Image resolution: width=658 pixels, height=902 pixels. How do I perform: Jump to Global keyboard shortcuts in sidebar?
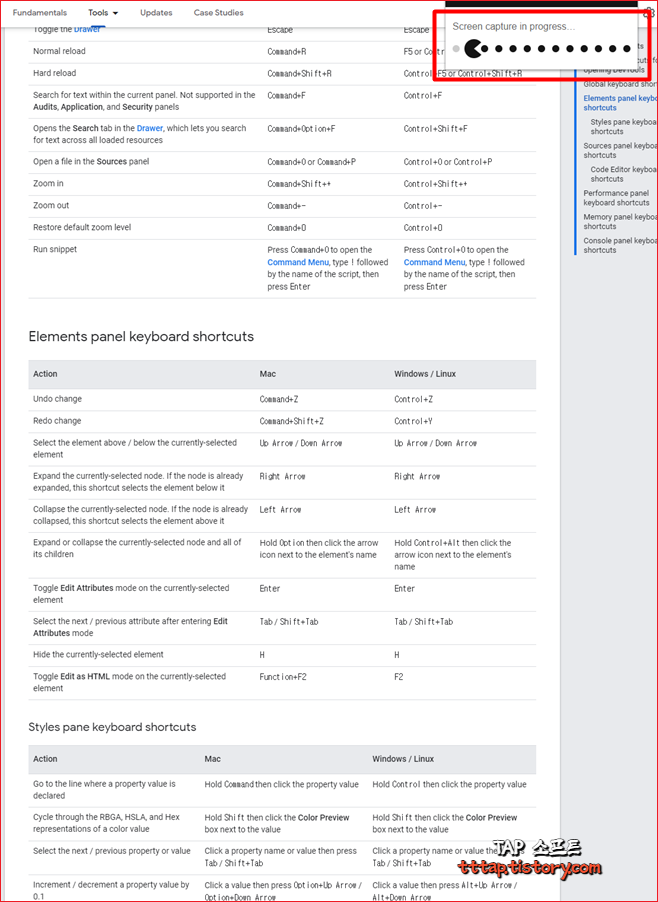click(x=620, y=84)
